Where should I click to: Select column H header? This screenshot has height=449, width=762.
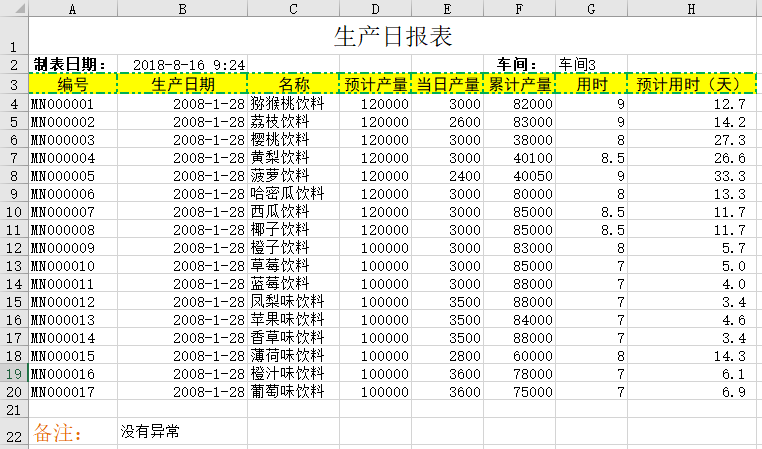[691, 9]
